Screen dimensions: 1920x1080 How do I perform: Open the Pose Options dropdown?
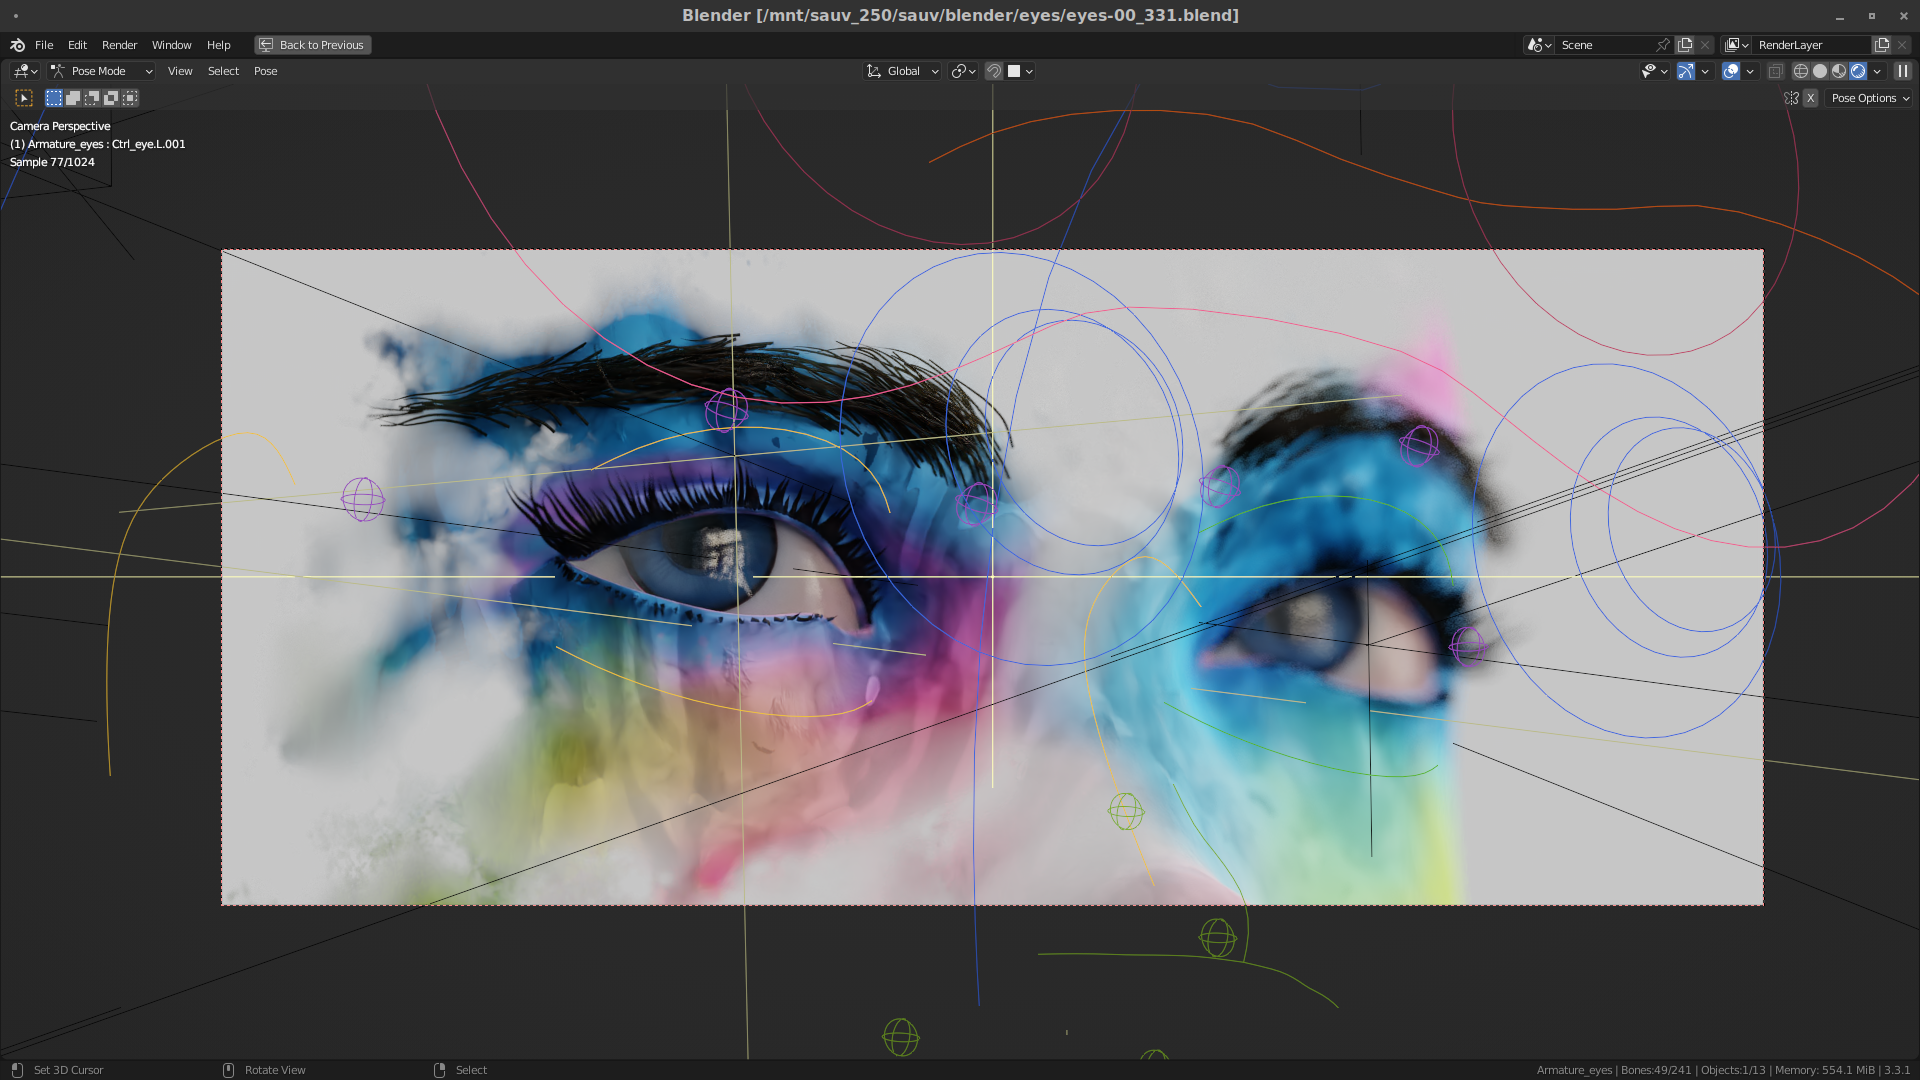point(1869,98)
